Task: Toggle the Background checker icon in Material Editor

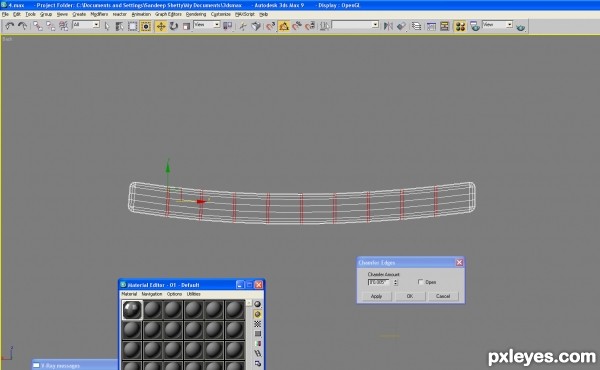Action: [258, 324]
